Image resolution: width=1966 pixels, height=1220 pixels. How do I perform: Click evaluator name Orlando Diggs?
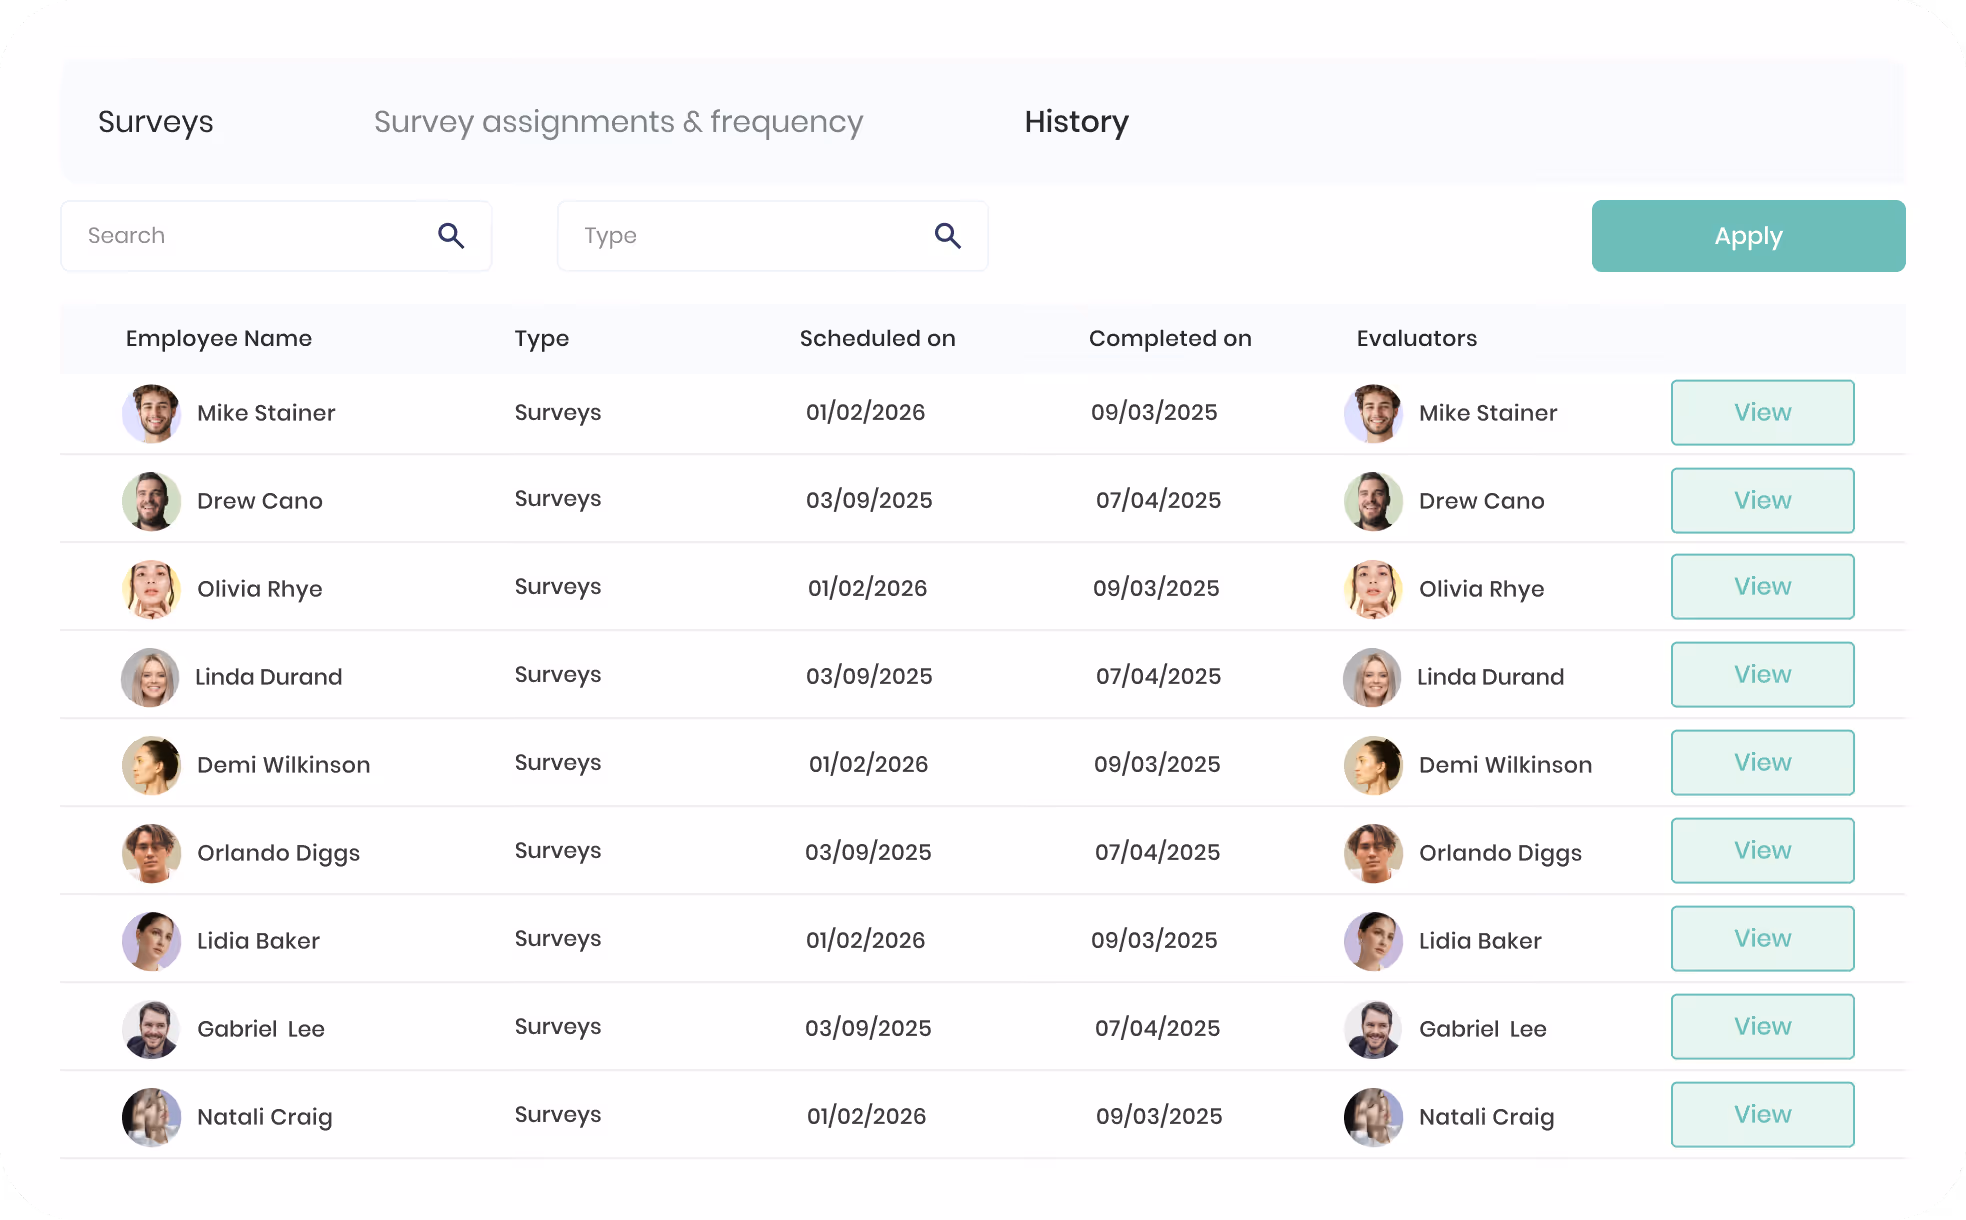1501,853
